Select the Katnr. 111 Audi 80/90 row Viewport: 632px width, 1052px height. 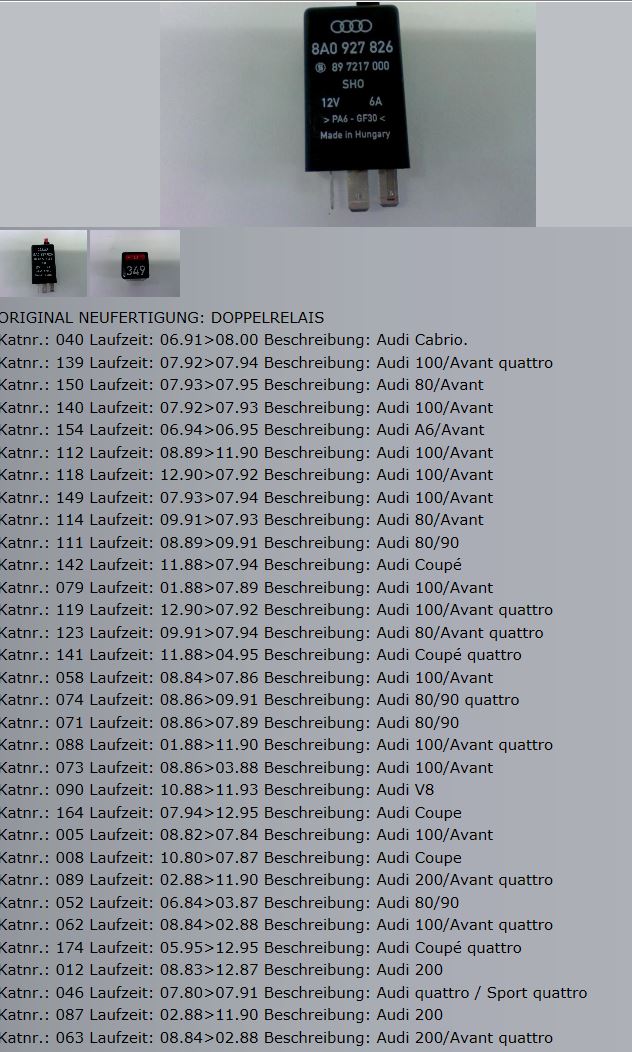(x=229, y=542)
